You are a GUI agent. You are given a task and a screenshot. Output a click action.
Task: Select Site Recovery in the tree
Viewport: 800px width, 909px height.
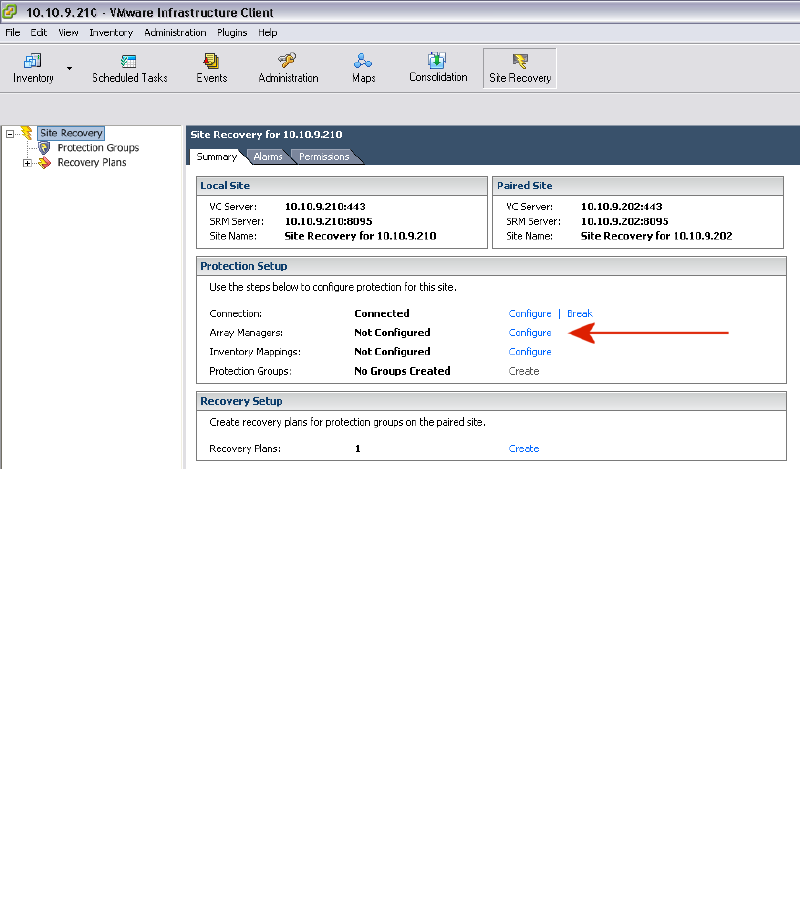click(71, 133)
